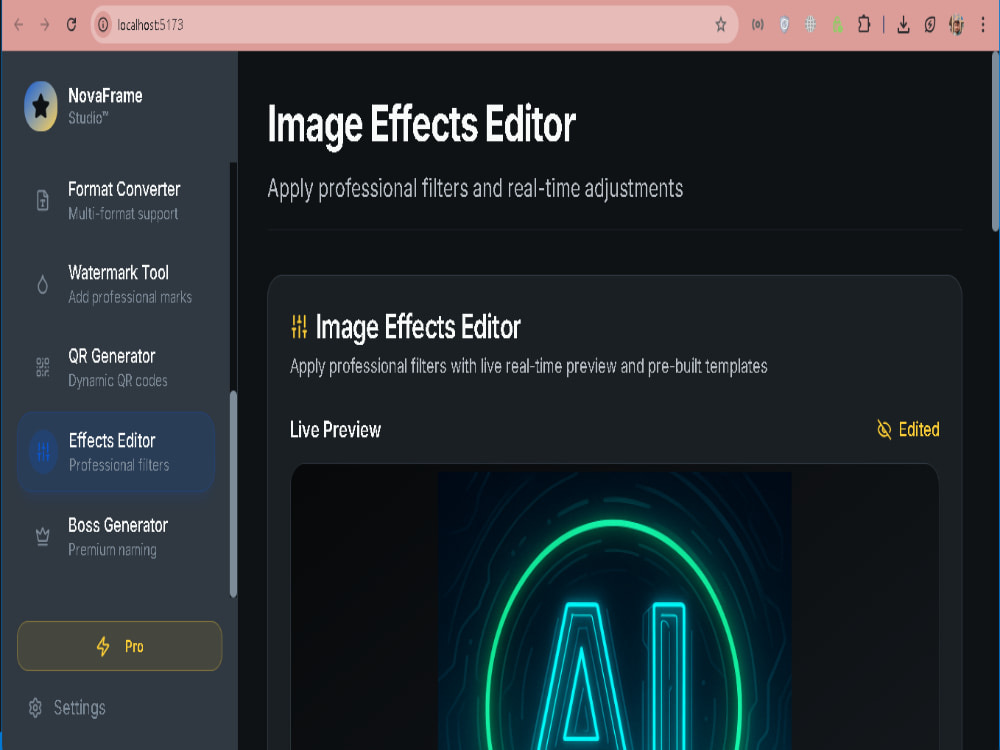
Task: Click the 'Multi-format support' subtitle
Action: tap(123, 214)
